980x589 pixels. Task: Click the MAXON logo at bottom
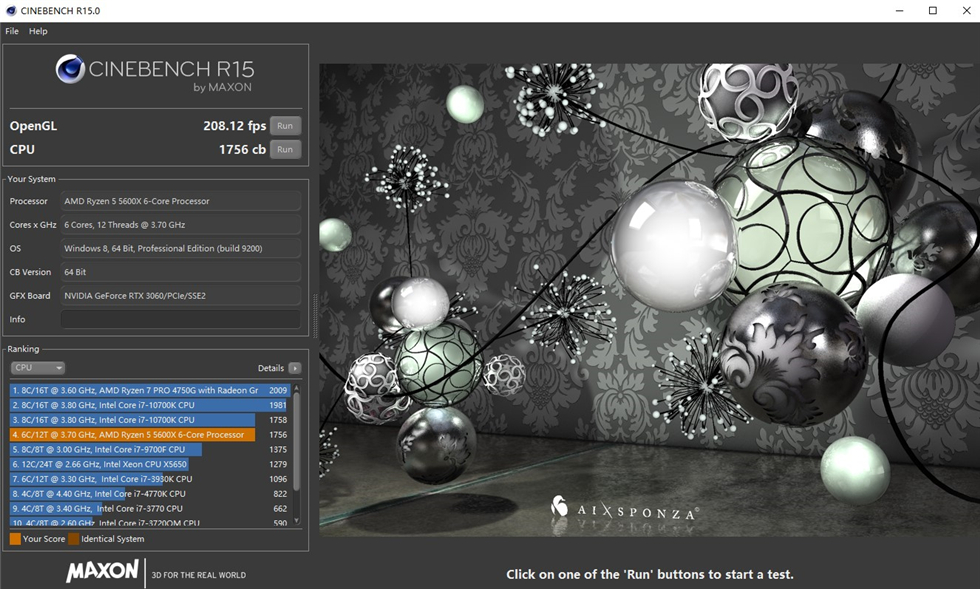click(102, 571)
